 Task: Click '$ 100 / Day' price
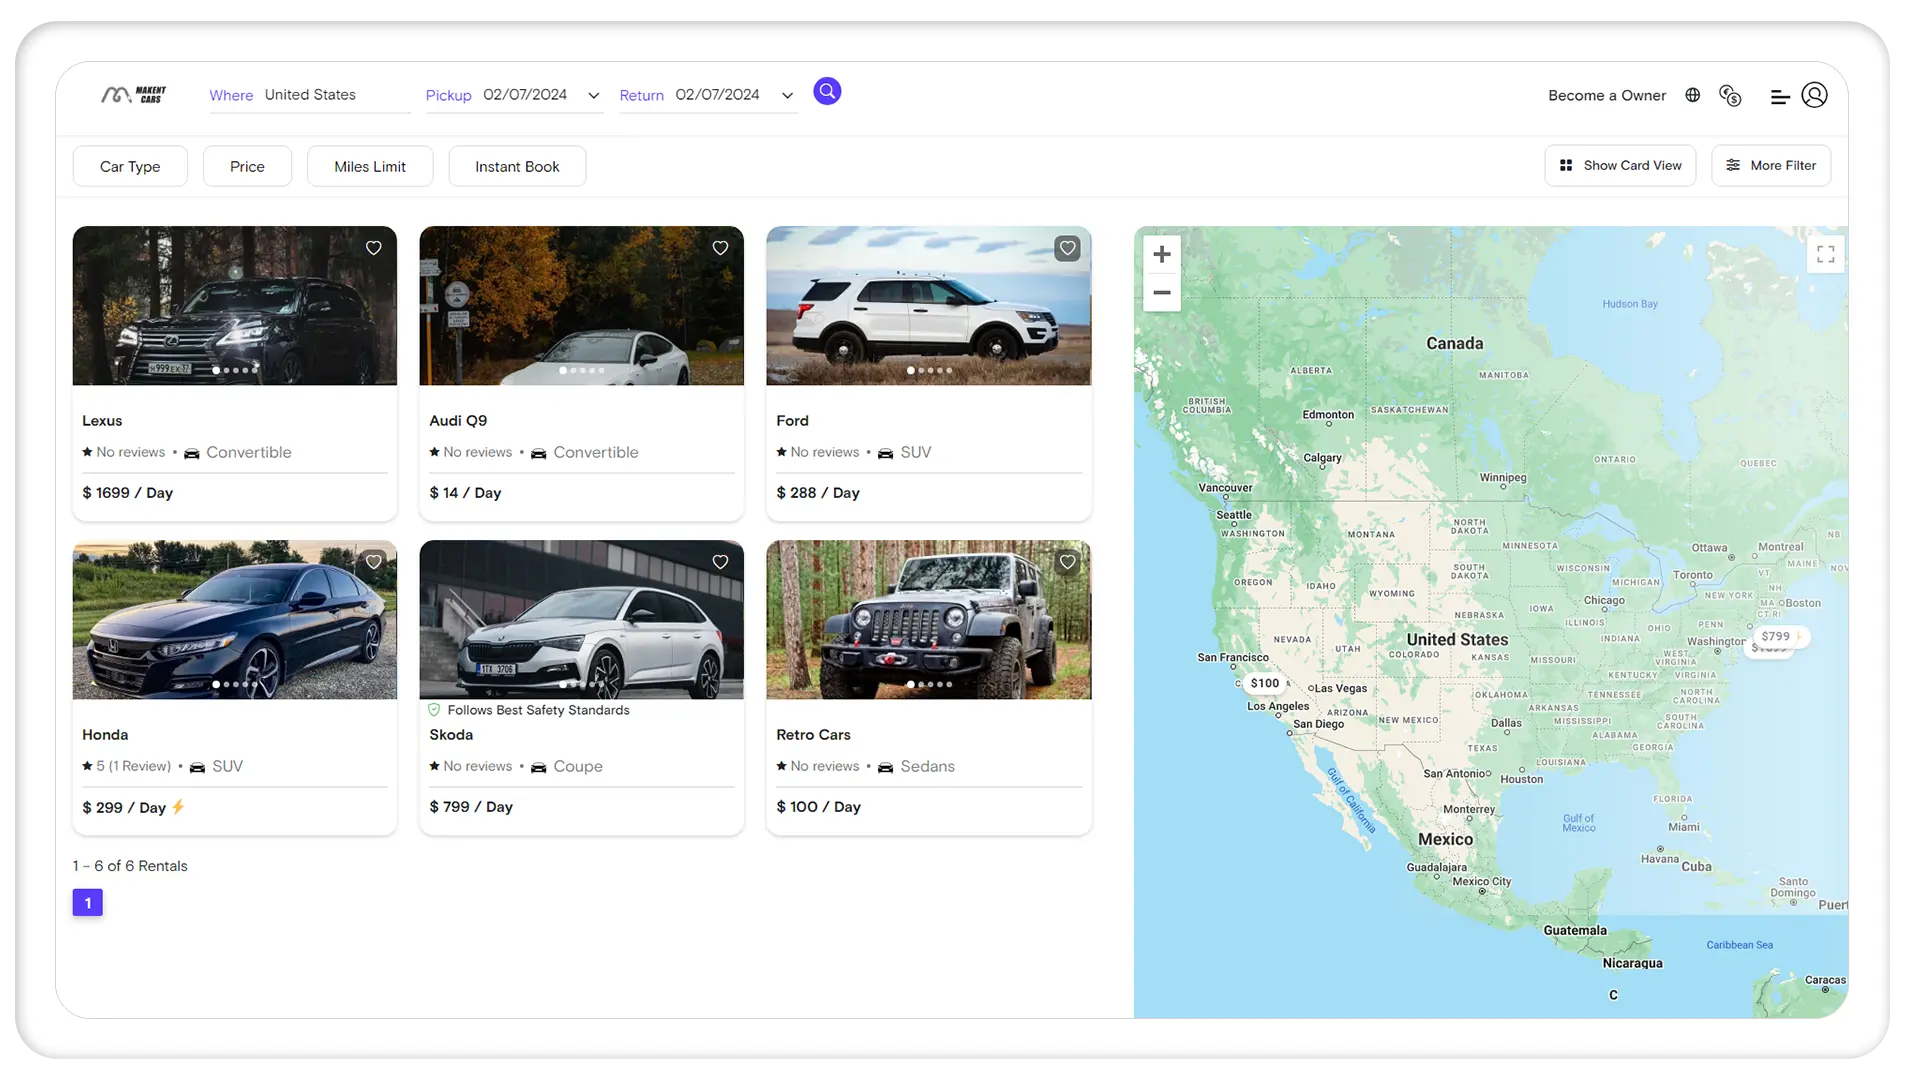coord(818,807)
